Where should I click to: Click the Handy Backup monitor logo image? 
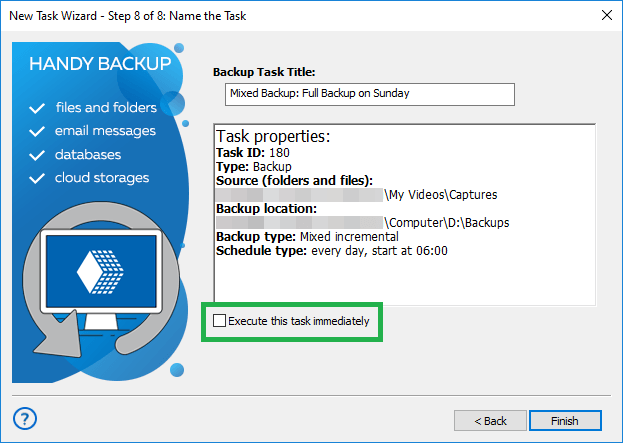click(101, 278)
